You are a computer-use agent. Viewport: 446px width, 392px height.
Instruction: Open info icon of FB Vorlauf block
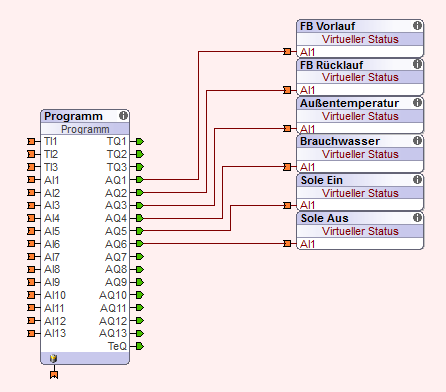417,26
